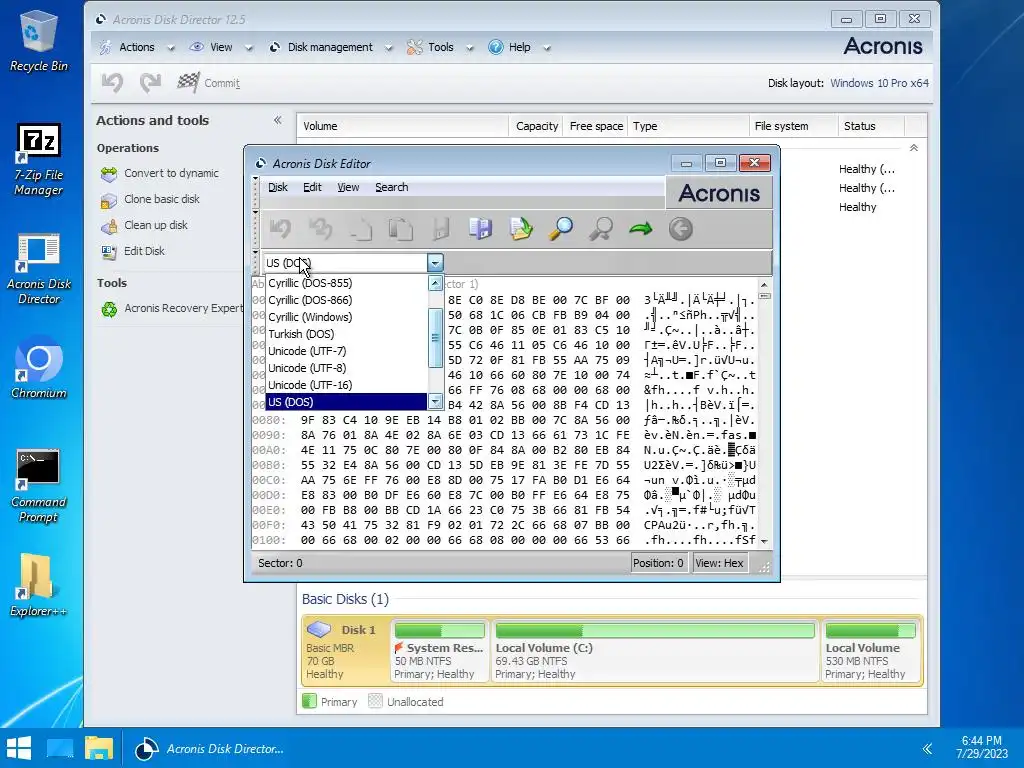Select Cyrillic (DOS-866) encoding
Viewport: 1024px width, 768px height.
346,300
